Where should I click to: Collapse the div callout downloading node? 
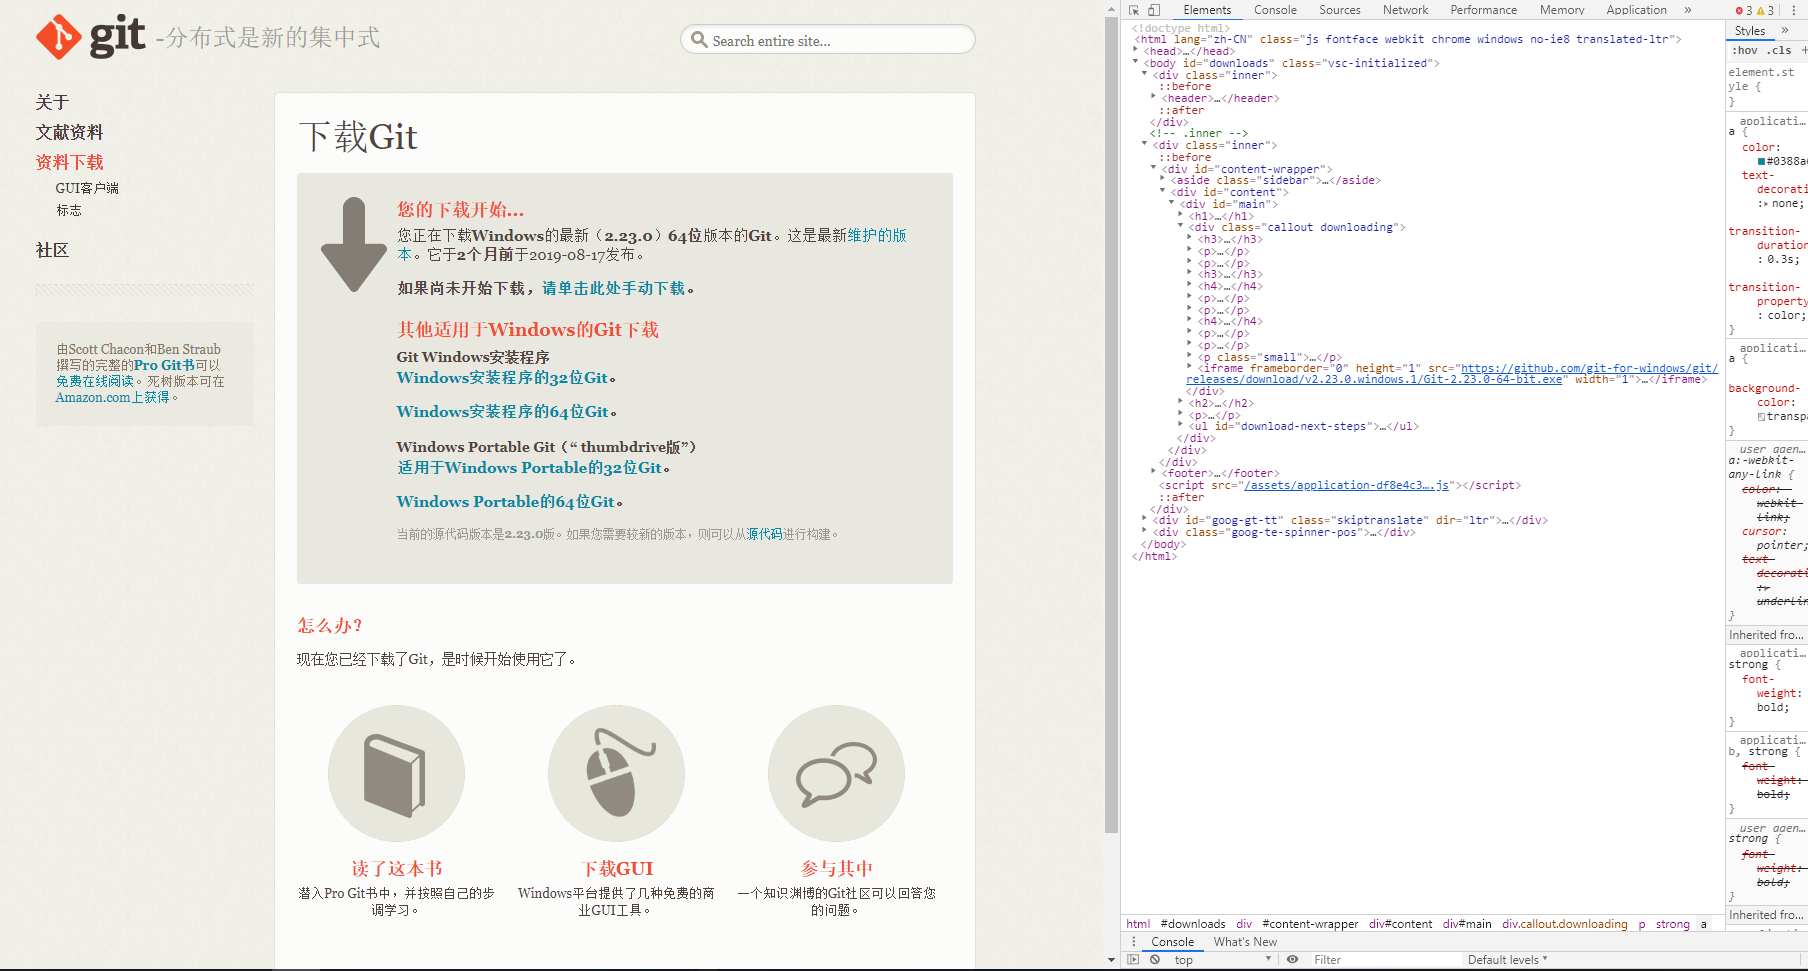pos(1181,226)
